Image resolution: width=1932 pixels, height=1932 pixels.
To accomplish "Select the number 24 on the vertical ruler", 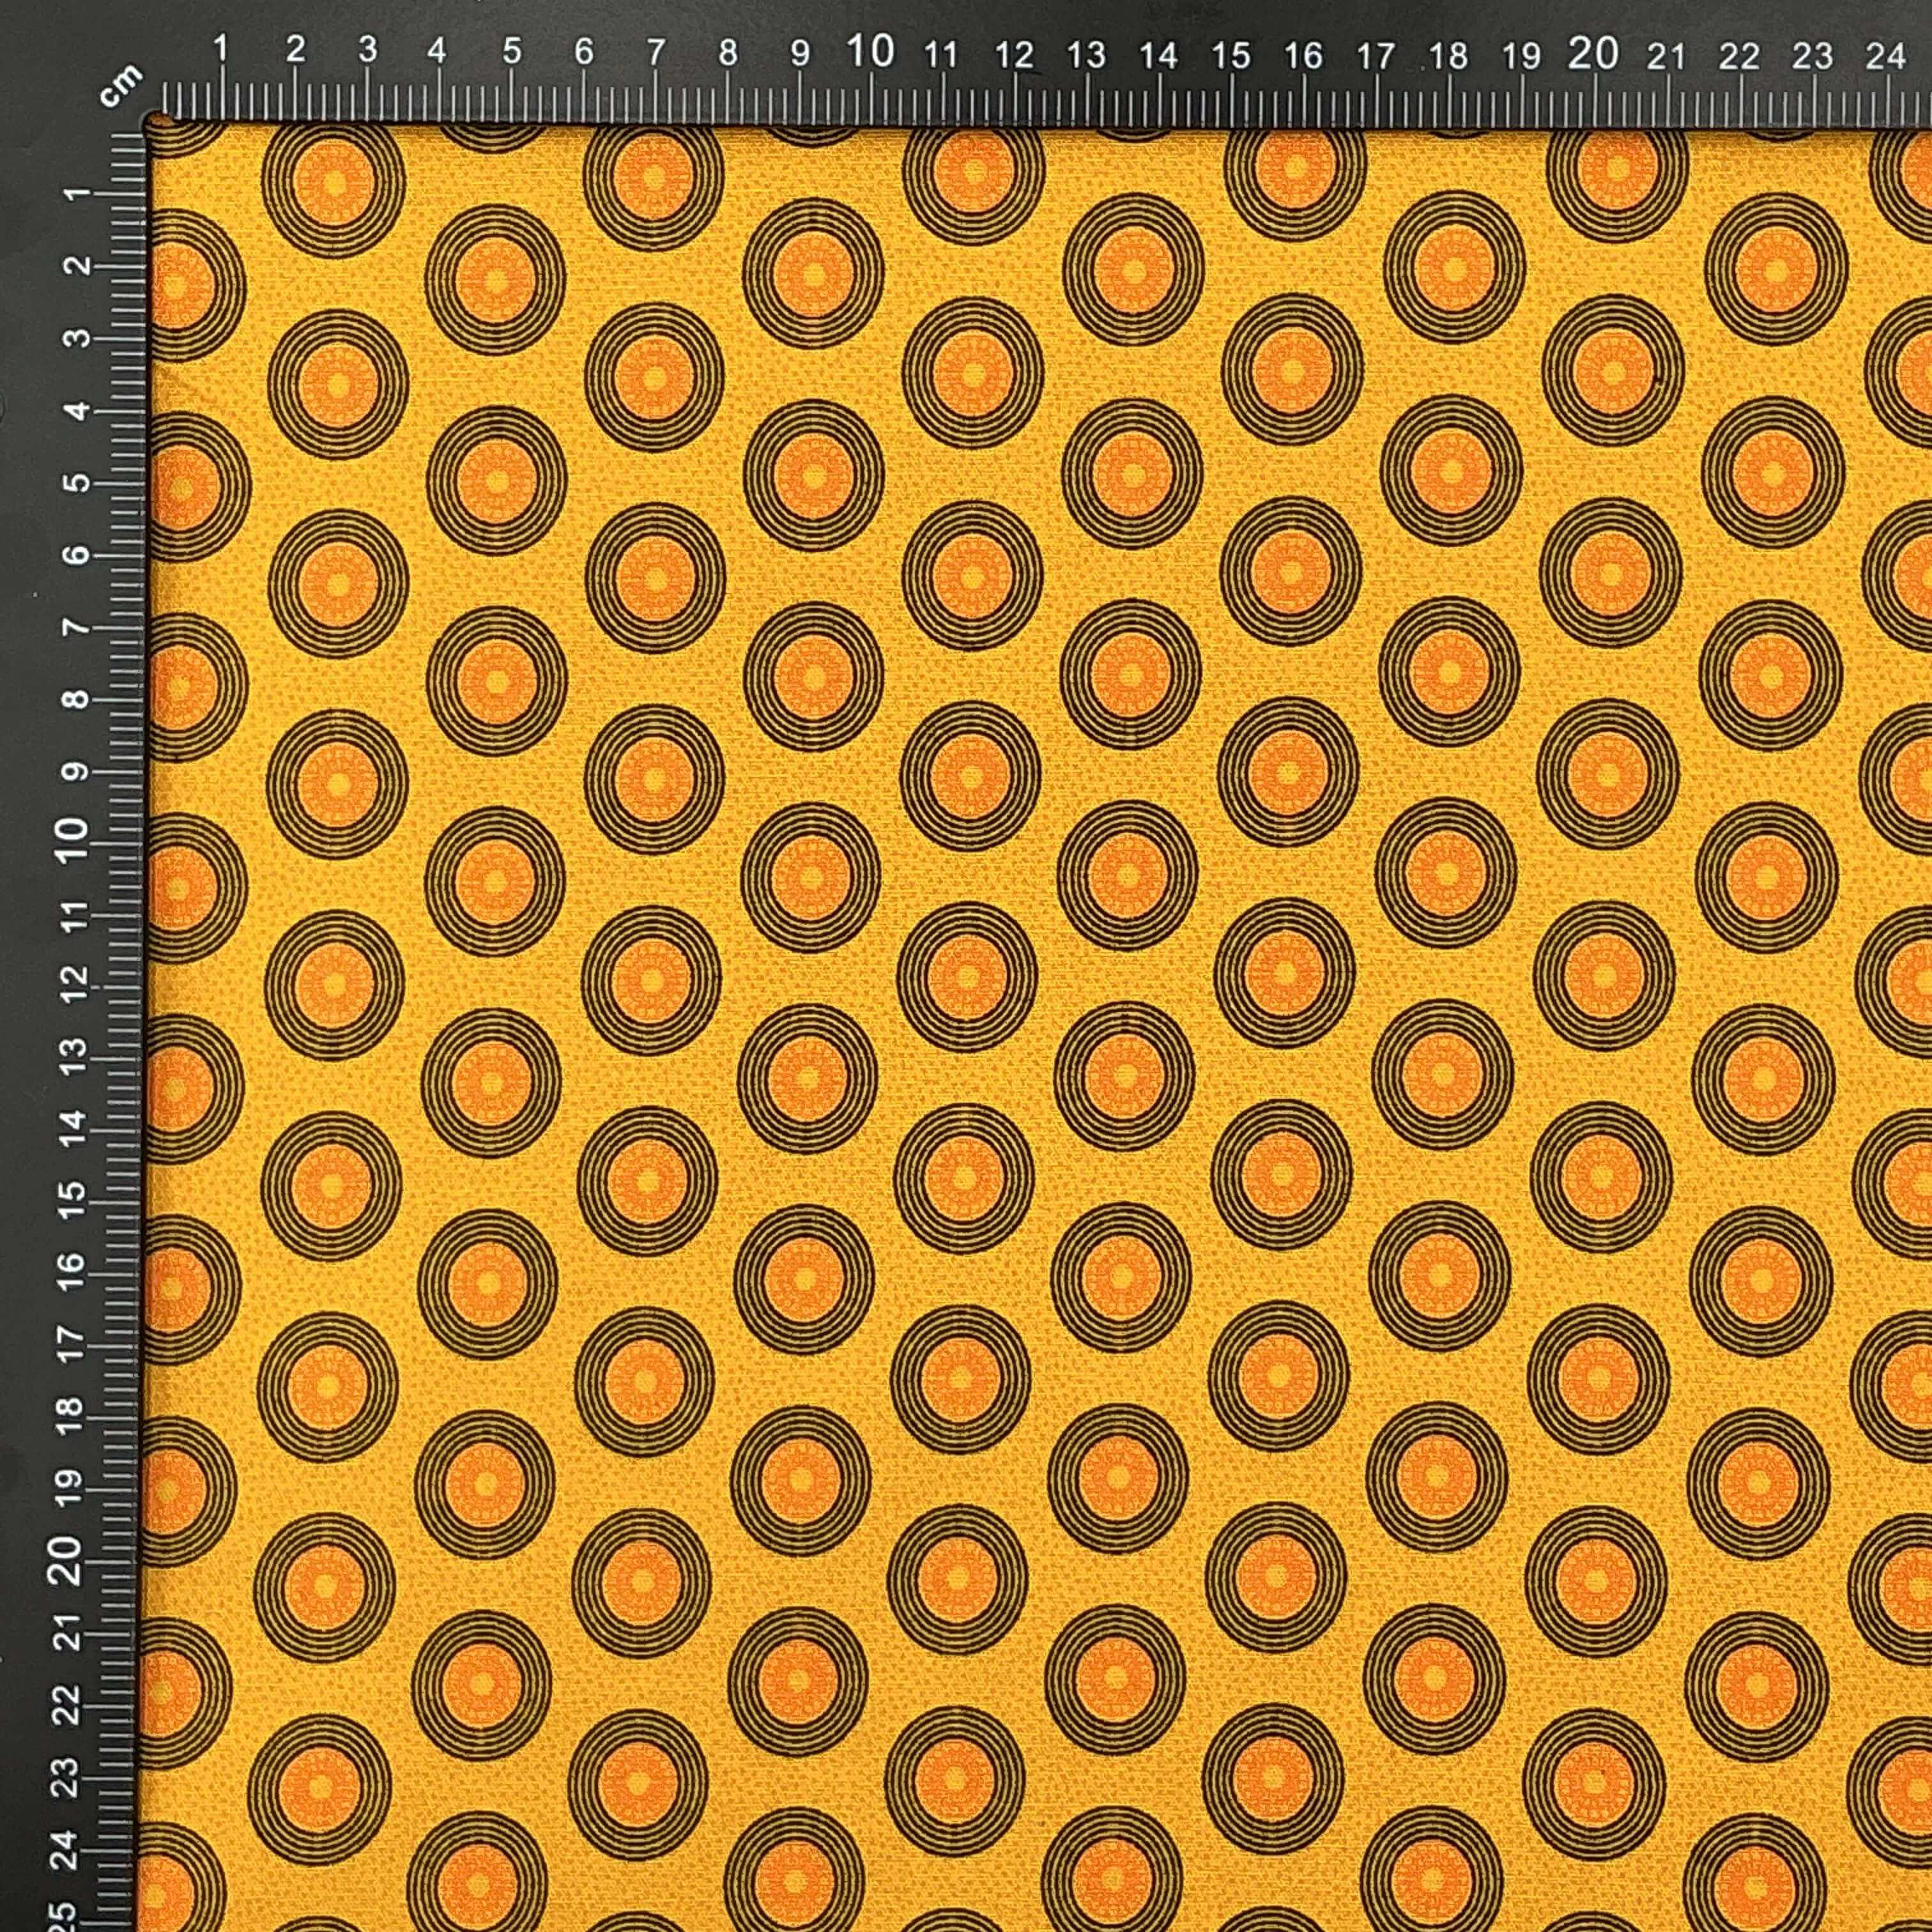I will pyautogui.click(x=64, y=1850).
